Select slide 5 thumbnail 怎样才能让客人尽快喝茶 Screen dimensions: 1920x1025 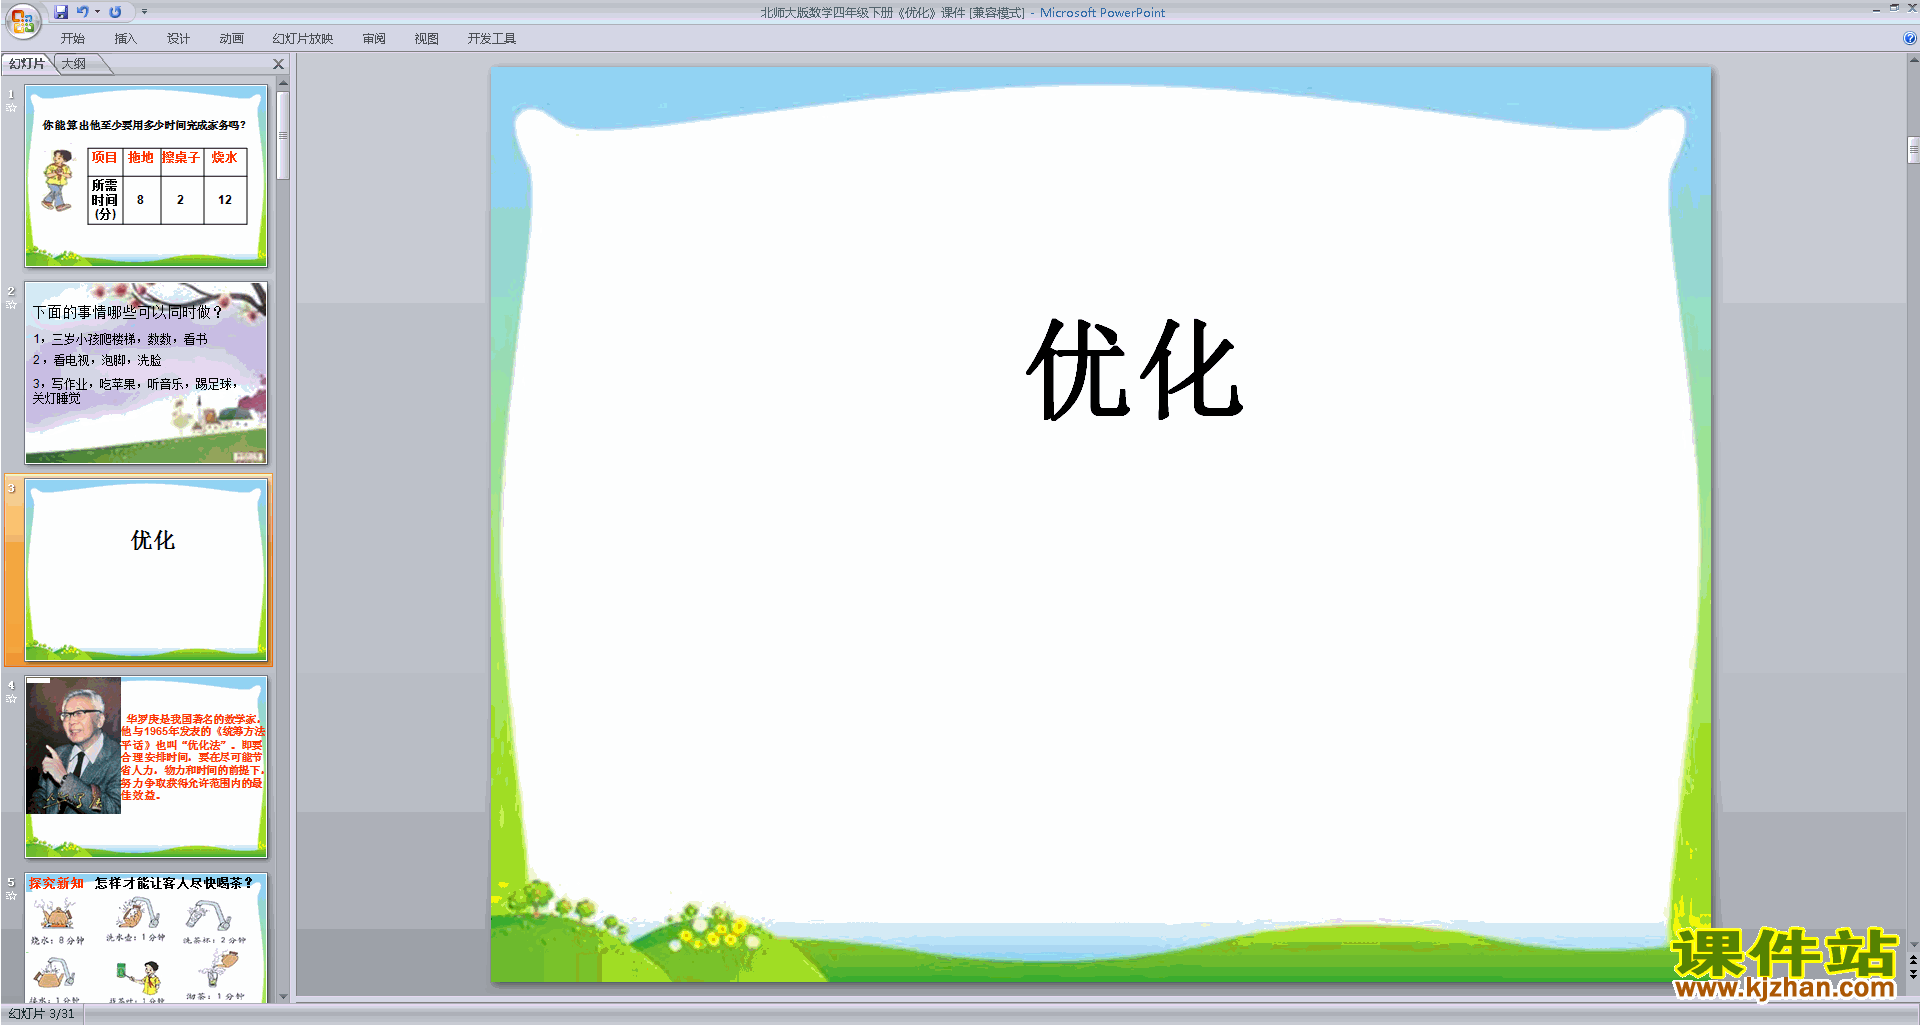(146, 937)
